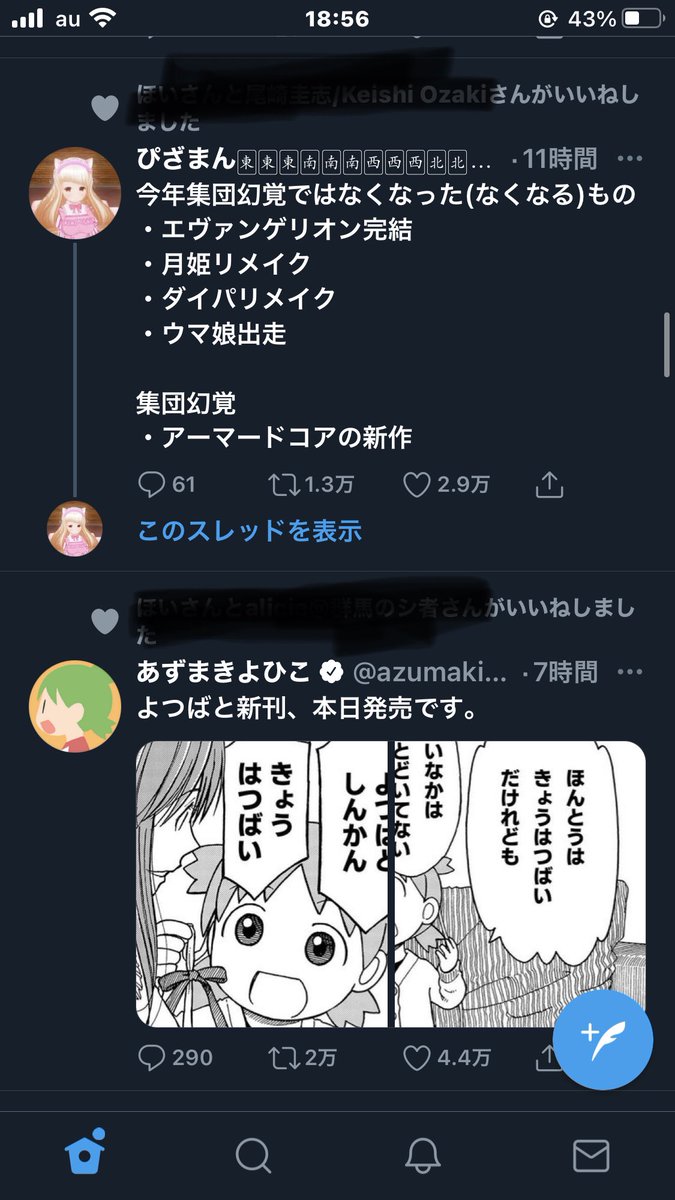675x1200 pixels.
Task: Open the Messages envelope tab
Action: (591, 1155)
